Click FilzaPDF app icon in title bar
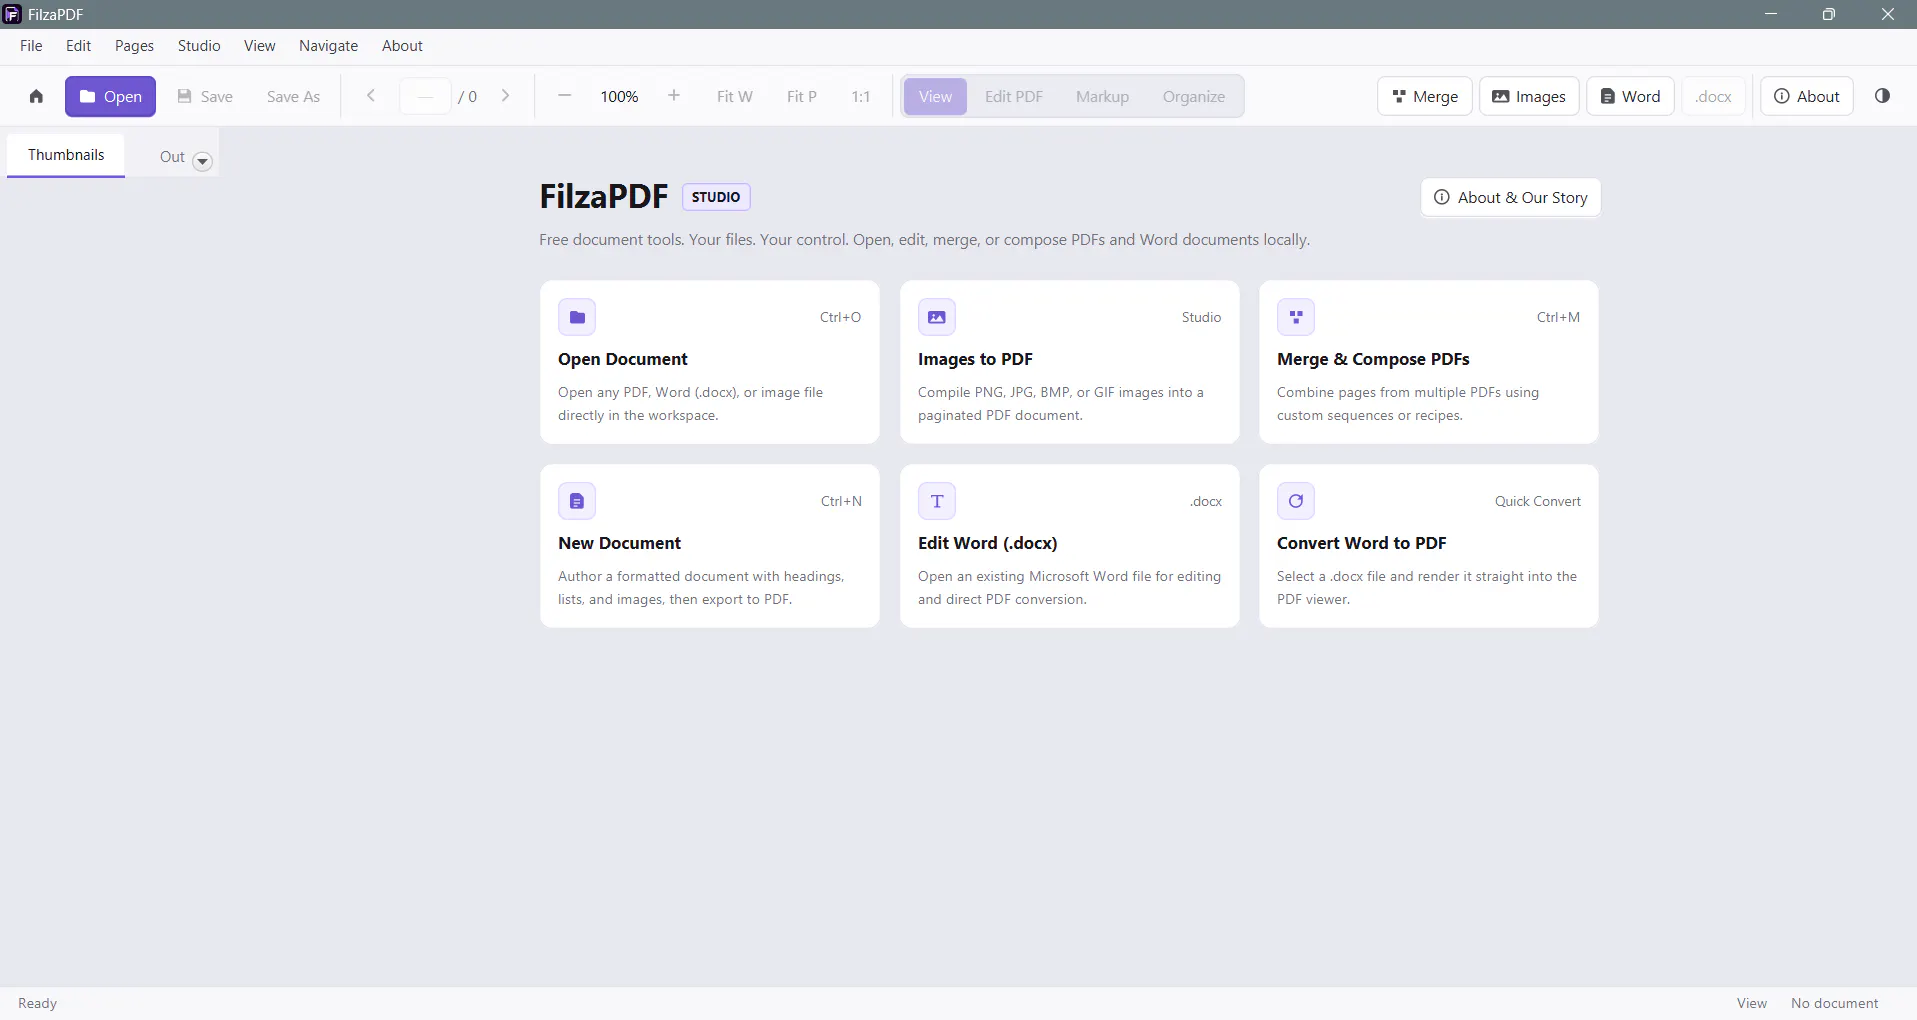Viewport: 1917px width, 1020px height. click(x=12, y=14)
